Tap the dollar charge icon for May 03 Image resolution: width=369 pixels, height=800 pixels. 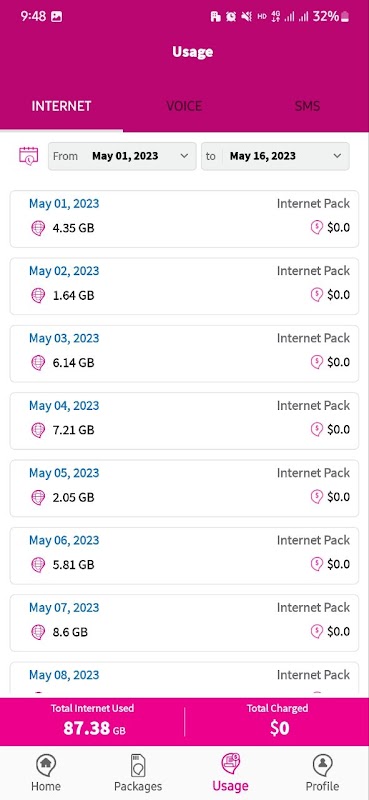tap(316, 362)
